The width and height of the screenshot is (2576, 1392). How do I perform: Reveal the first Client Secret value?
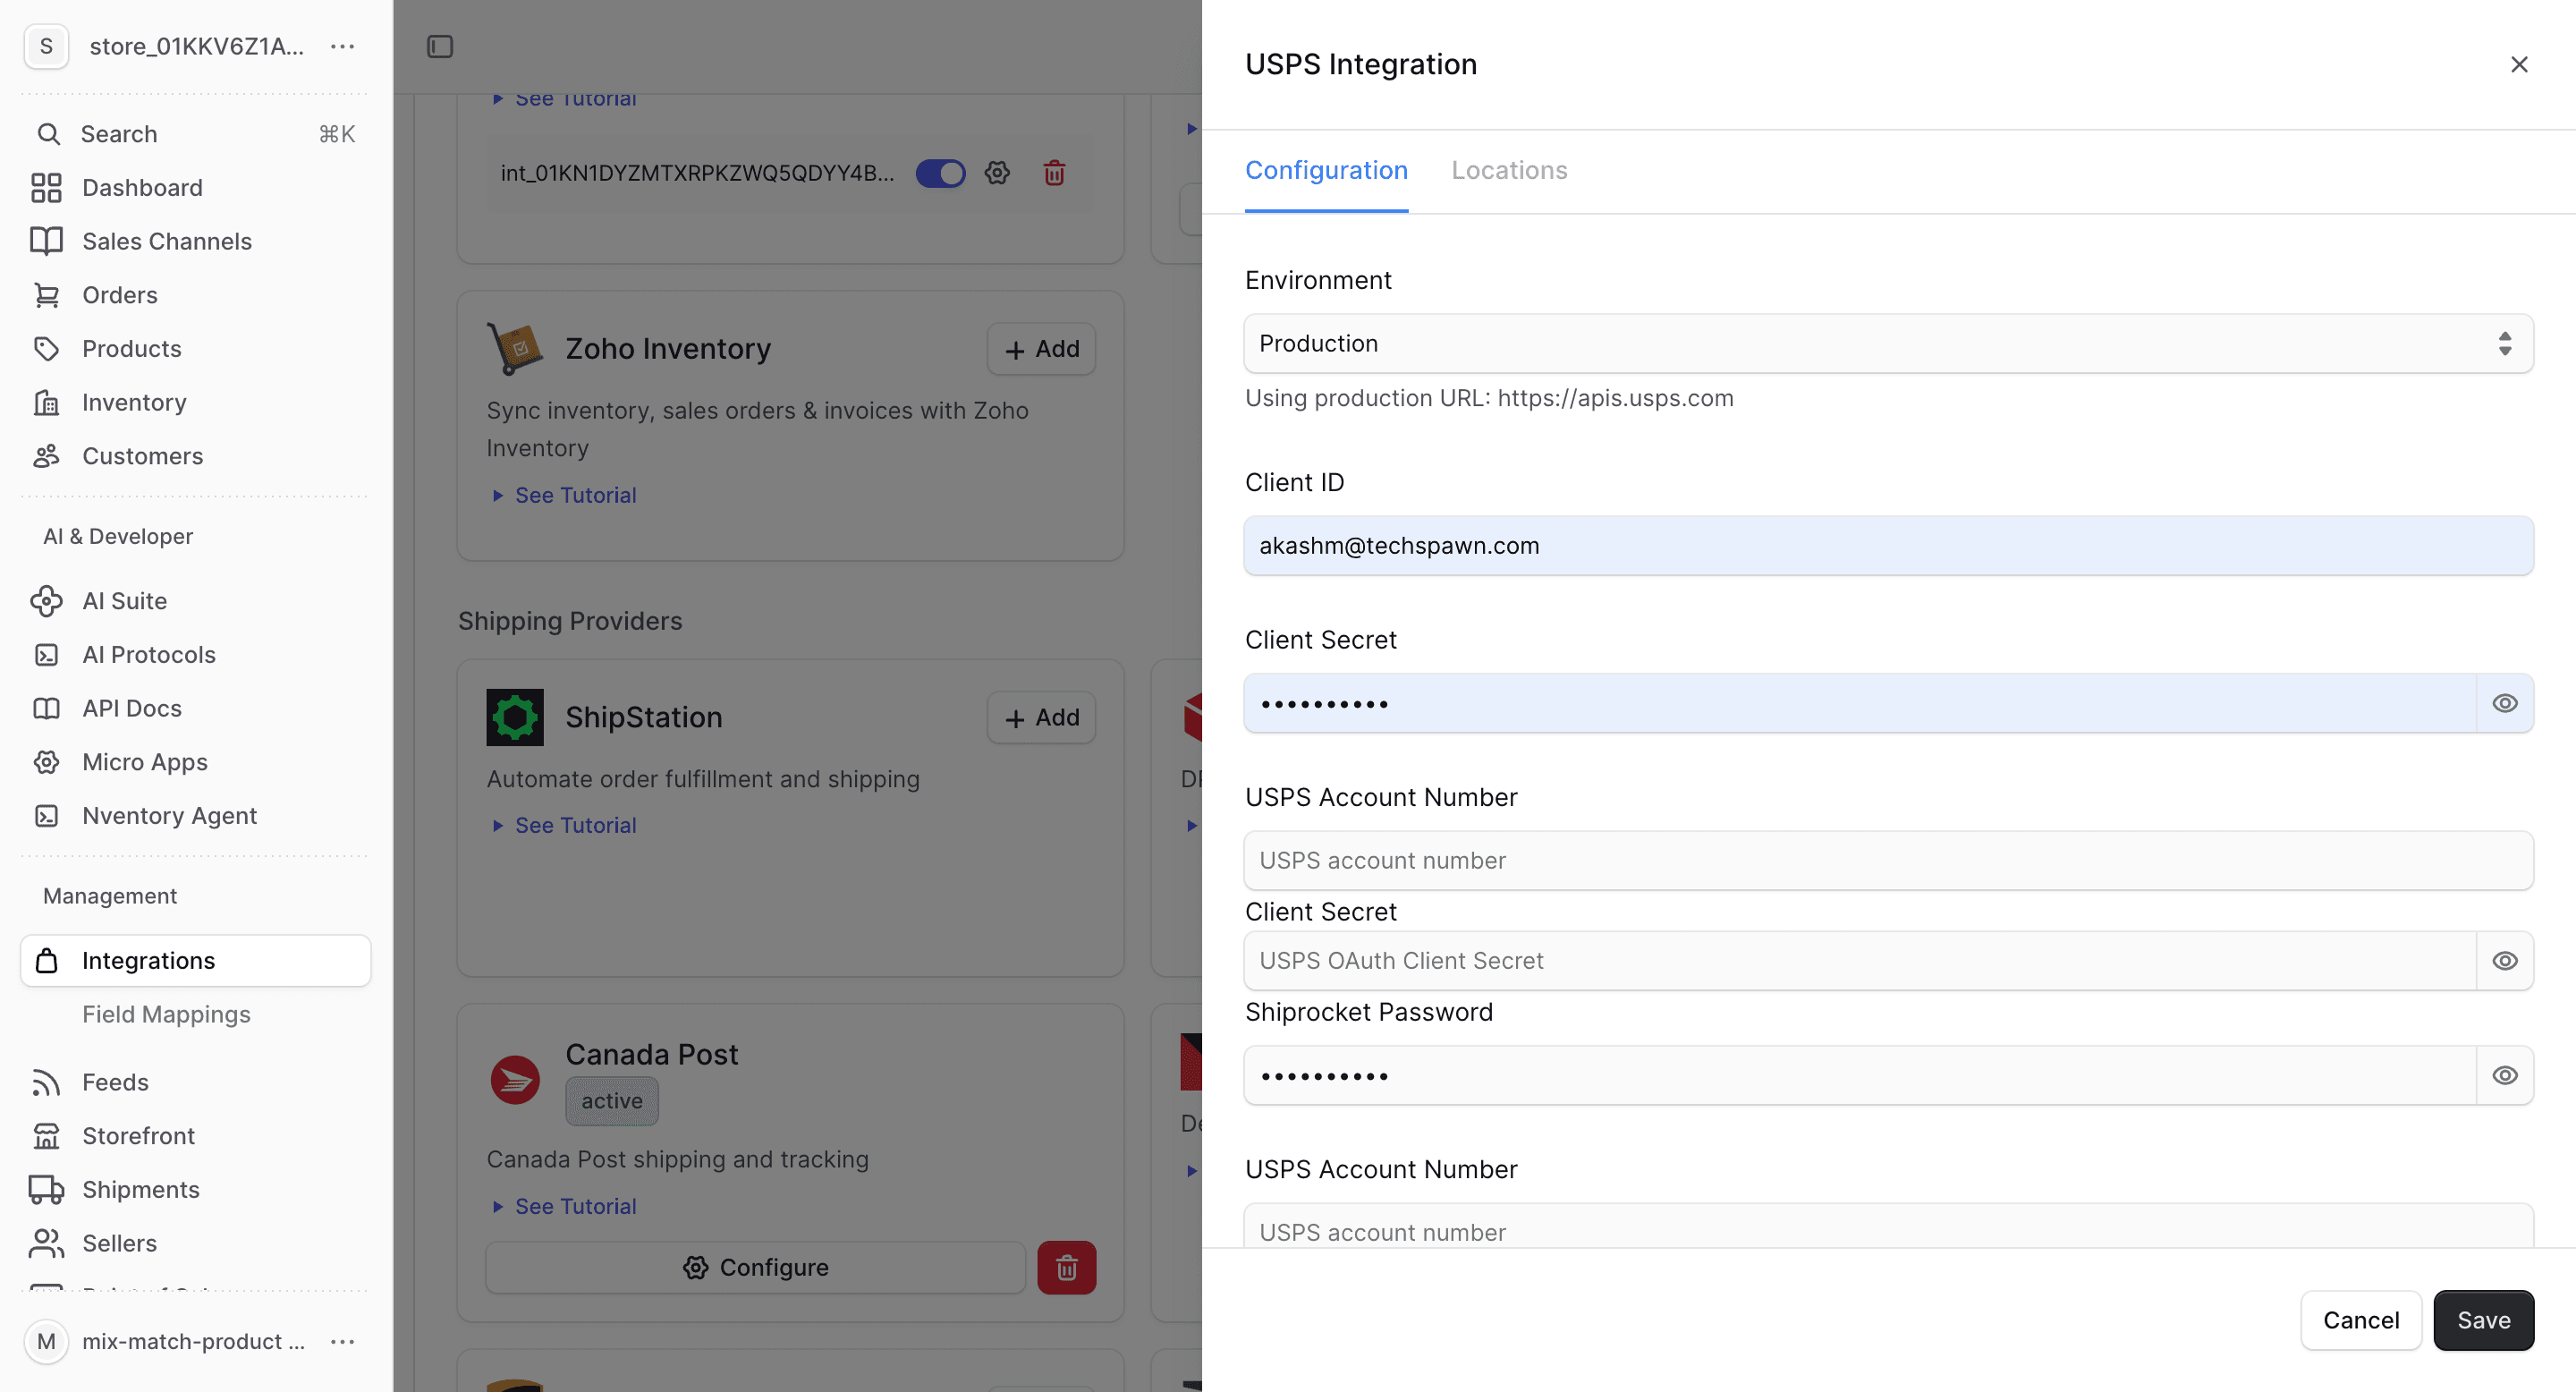pos(2505,703)
